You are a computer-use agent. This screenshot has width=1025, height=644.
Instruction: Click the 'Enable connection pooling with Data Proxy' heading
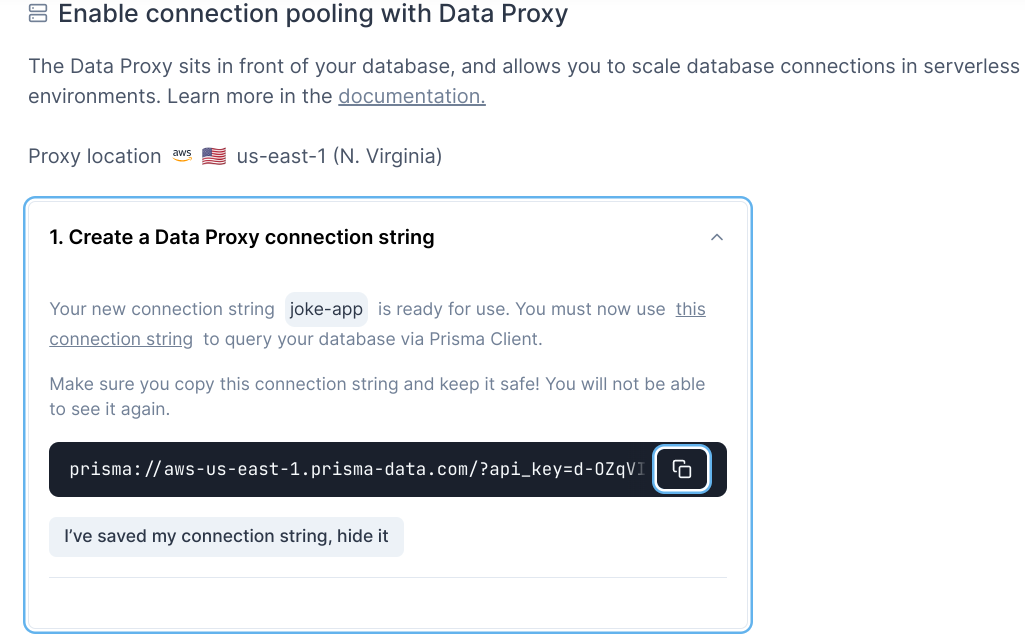click(x=313, y=14)
